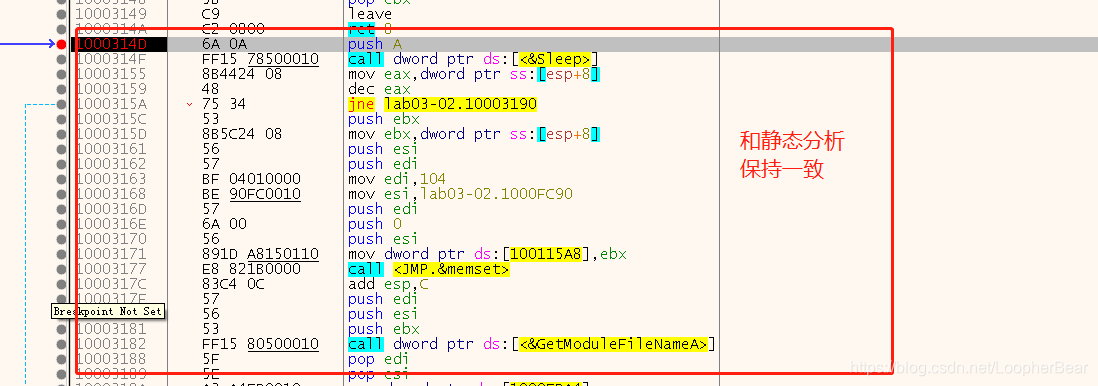Toggle breakpoint dot at address 10003149
Image resolution: width=1098 pixels, height=386 pixels.
click(x=62, y=14)
